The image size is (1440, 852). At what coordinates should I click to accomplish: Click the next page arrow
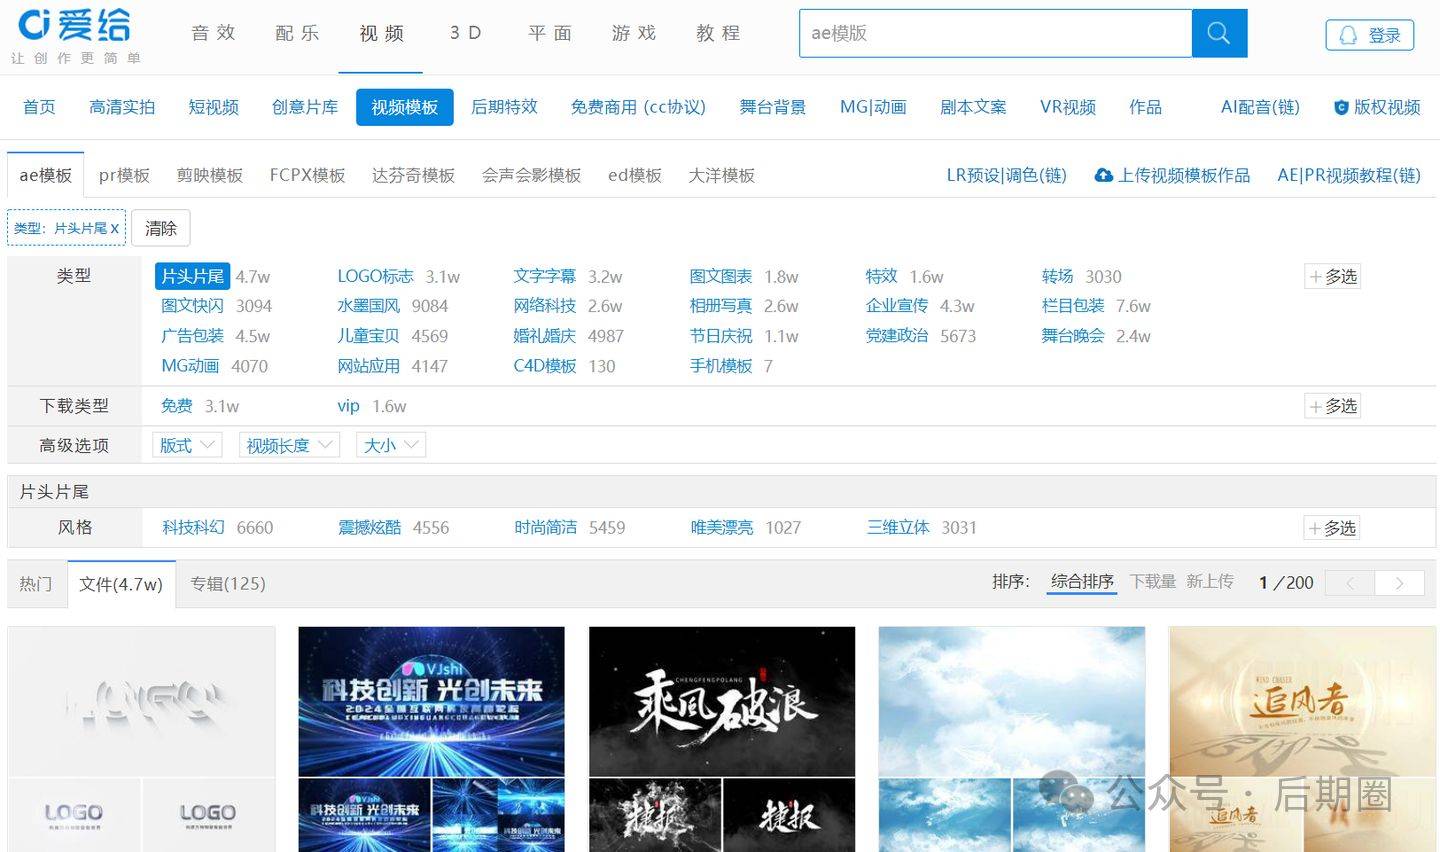[x=1399, y=582]
